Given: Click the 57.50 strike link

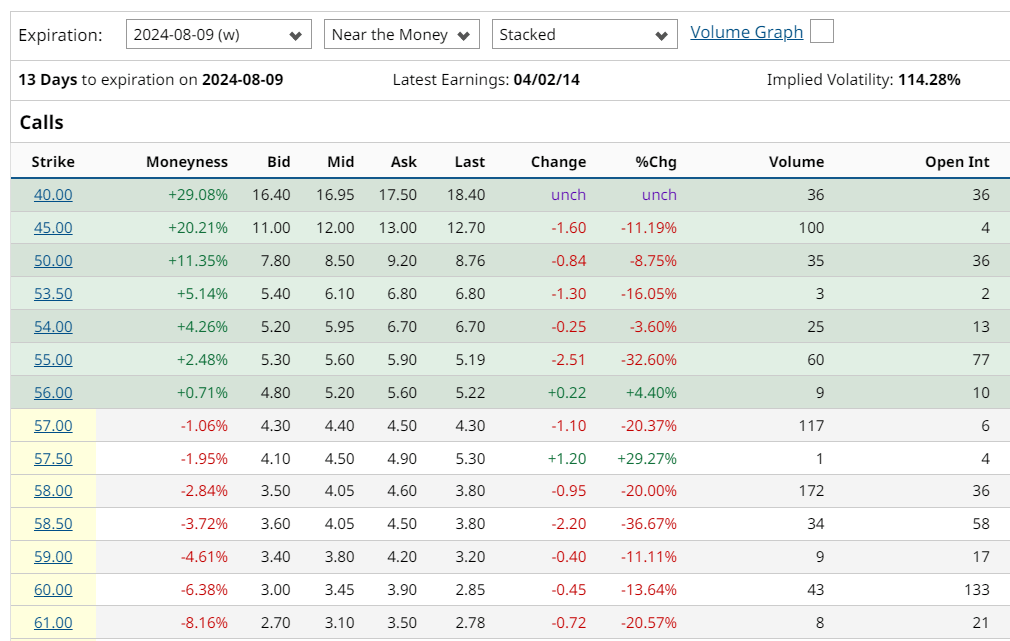Looking at the screenshot, I should [52, 458].
